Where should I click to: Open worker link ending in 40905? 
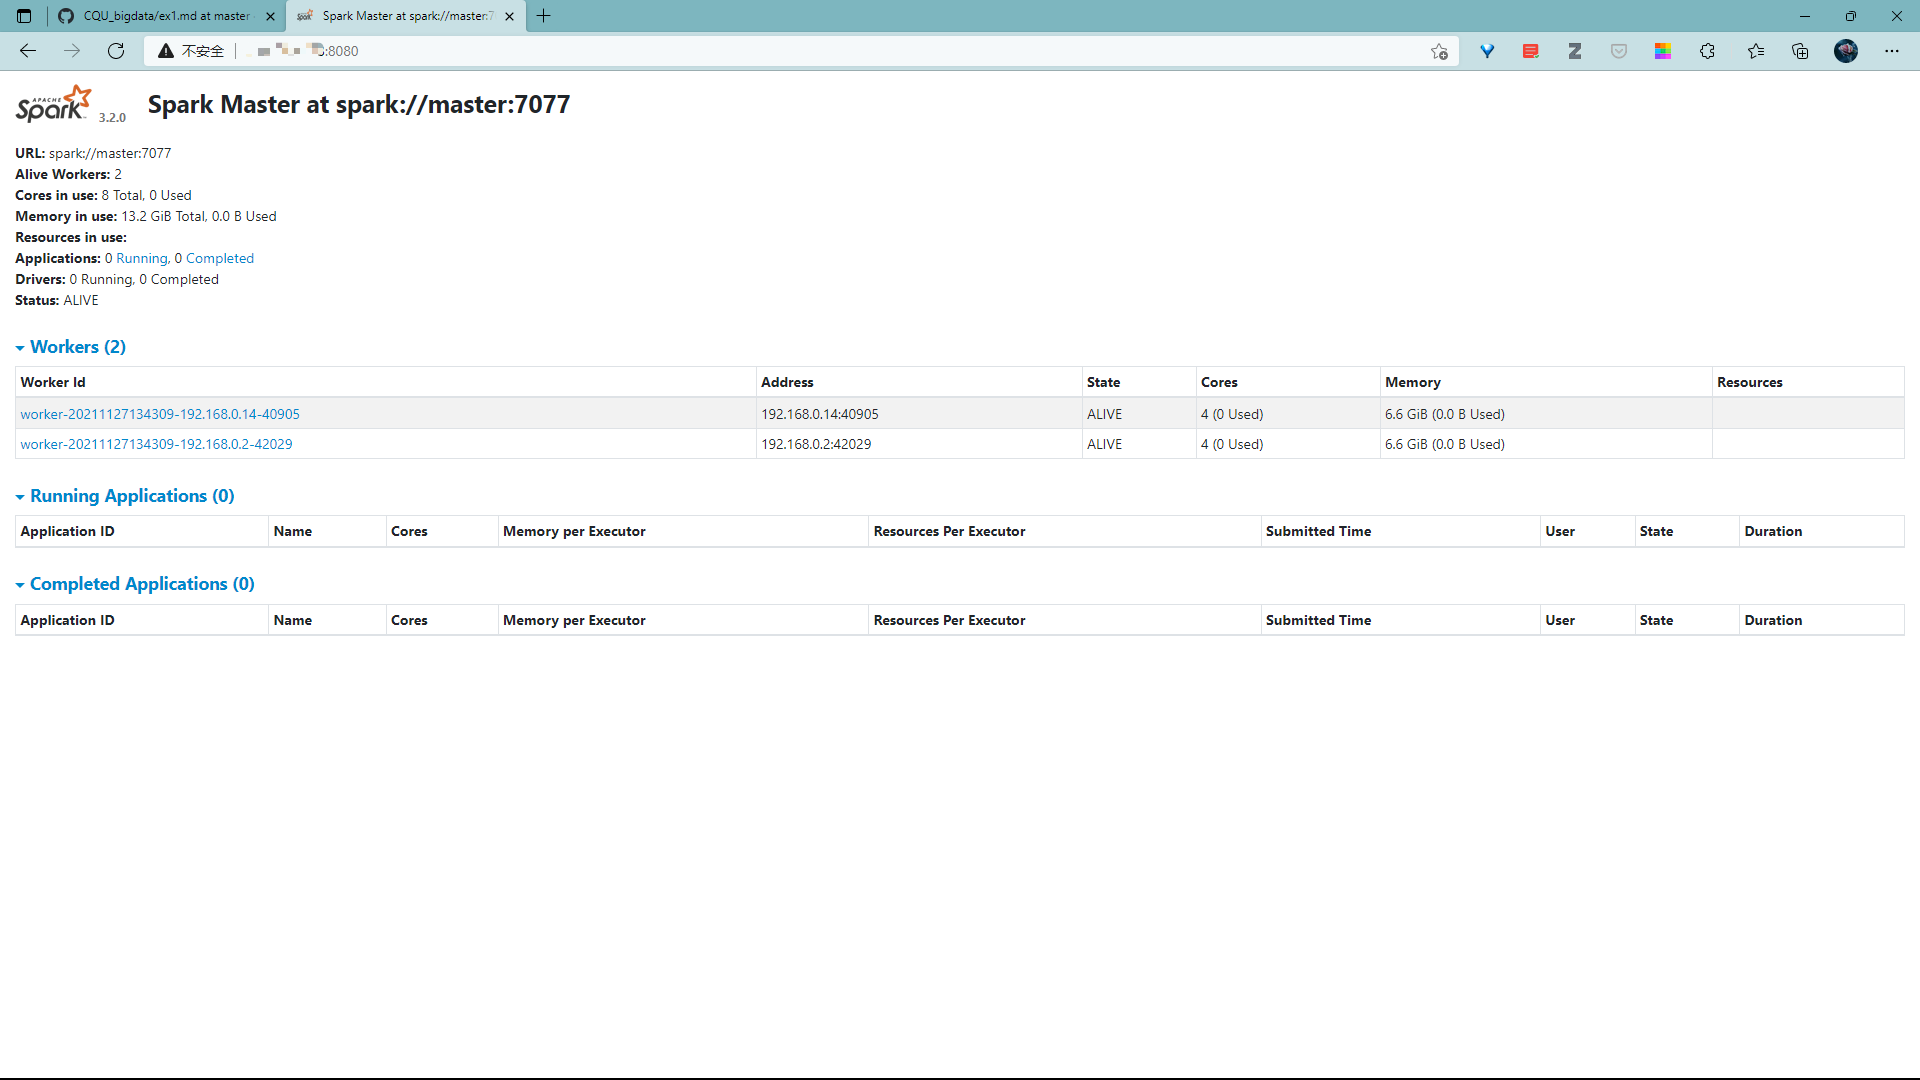pyautogui.click(x=160, y=414)
